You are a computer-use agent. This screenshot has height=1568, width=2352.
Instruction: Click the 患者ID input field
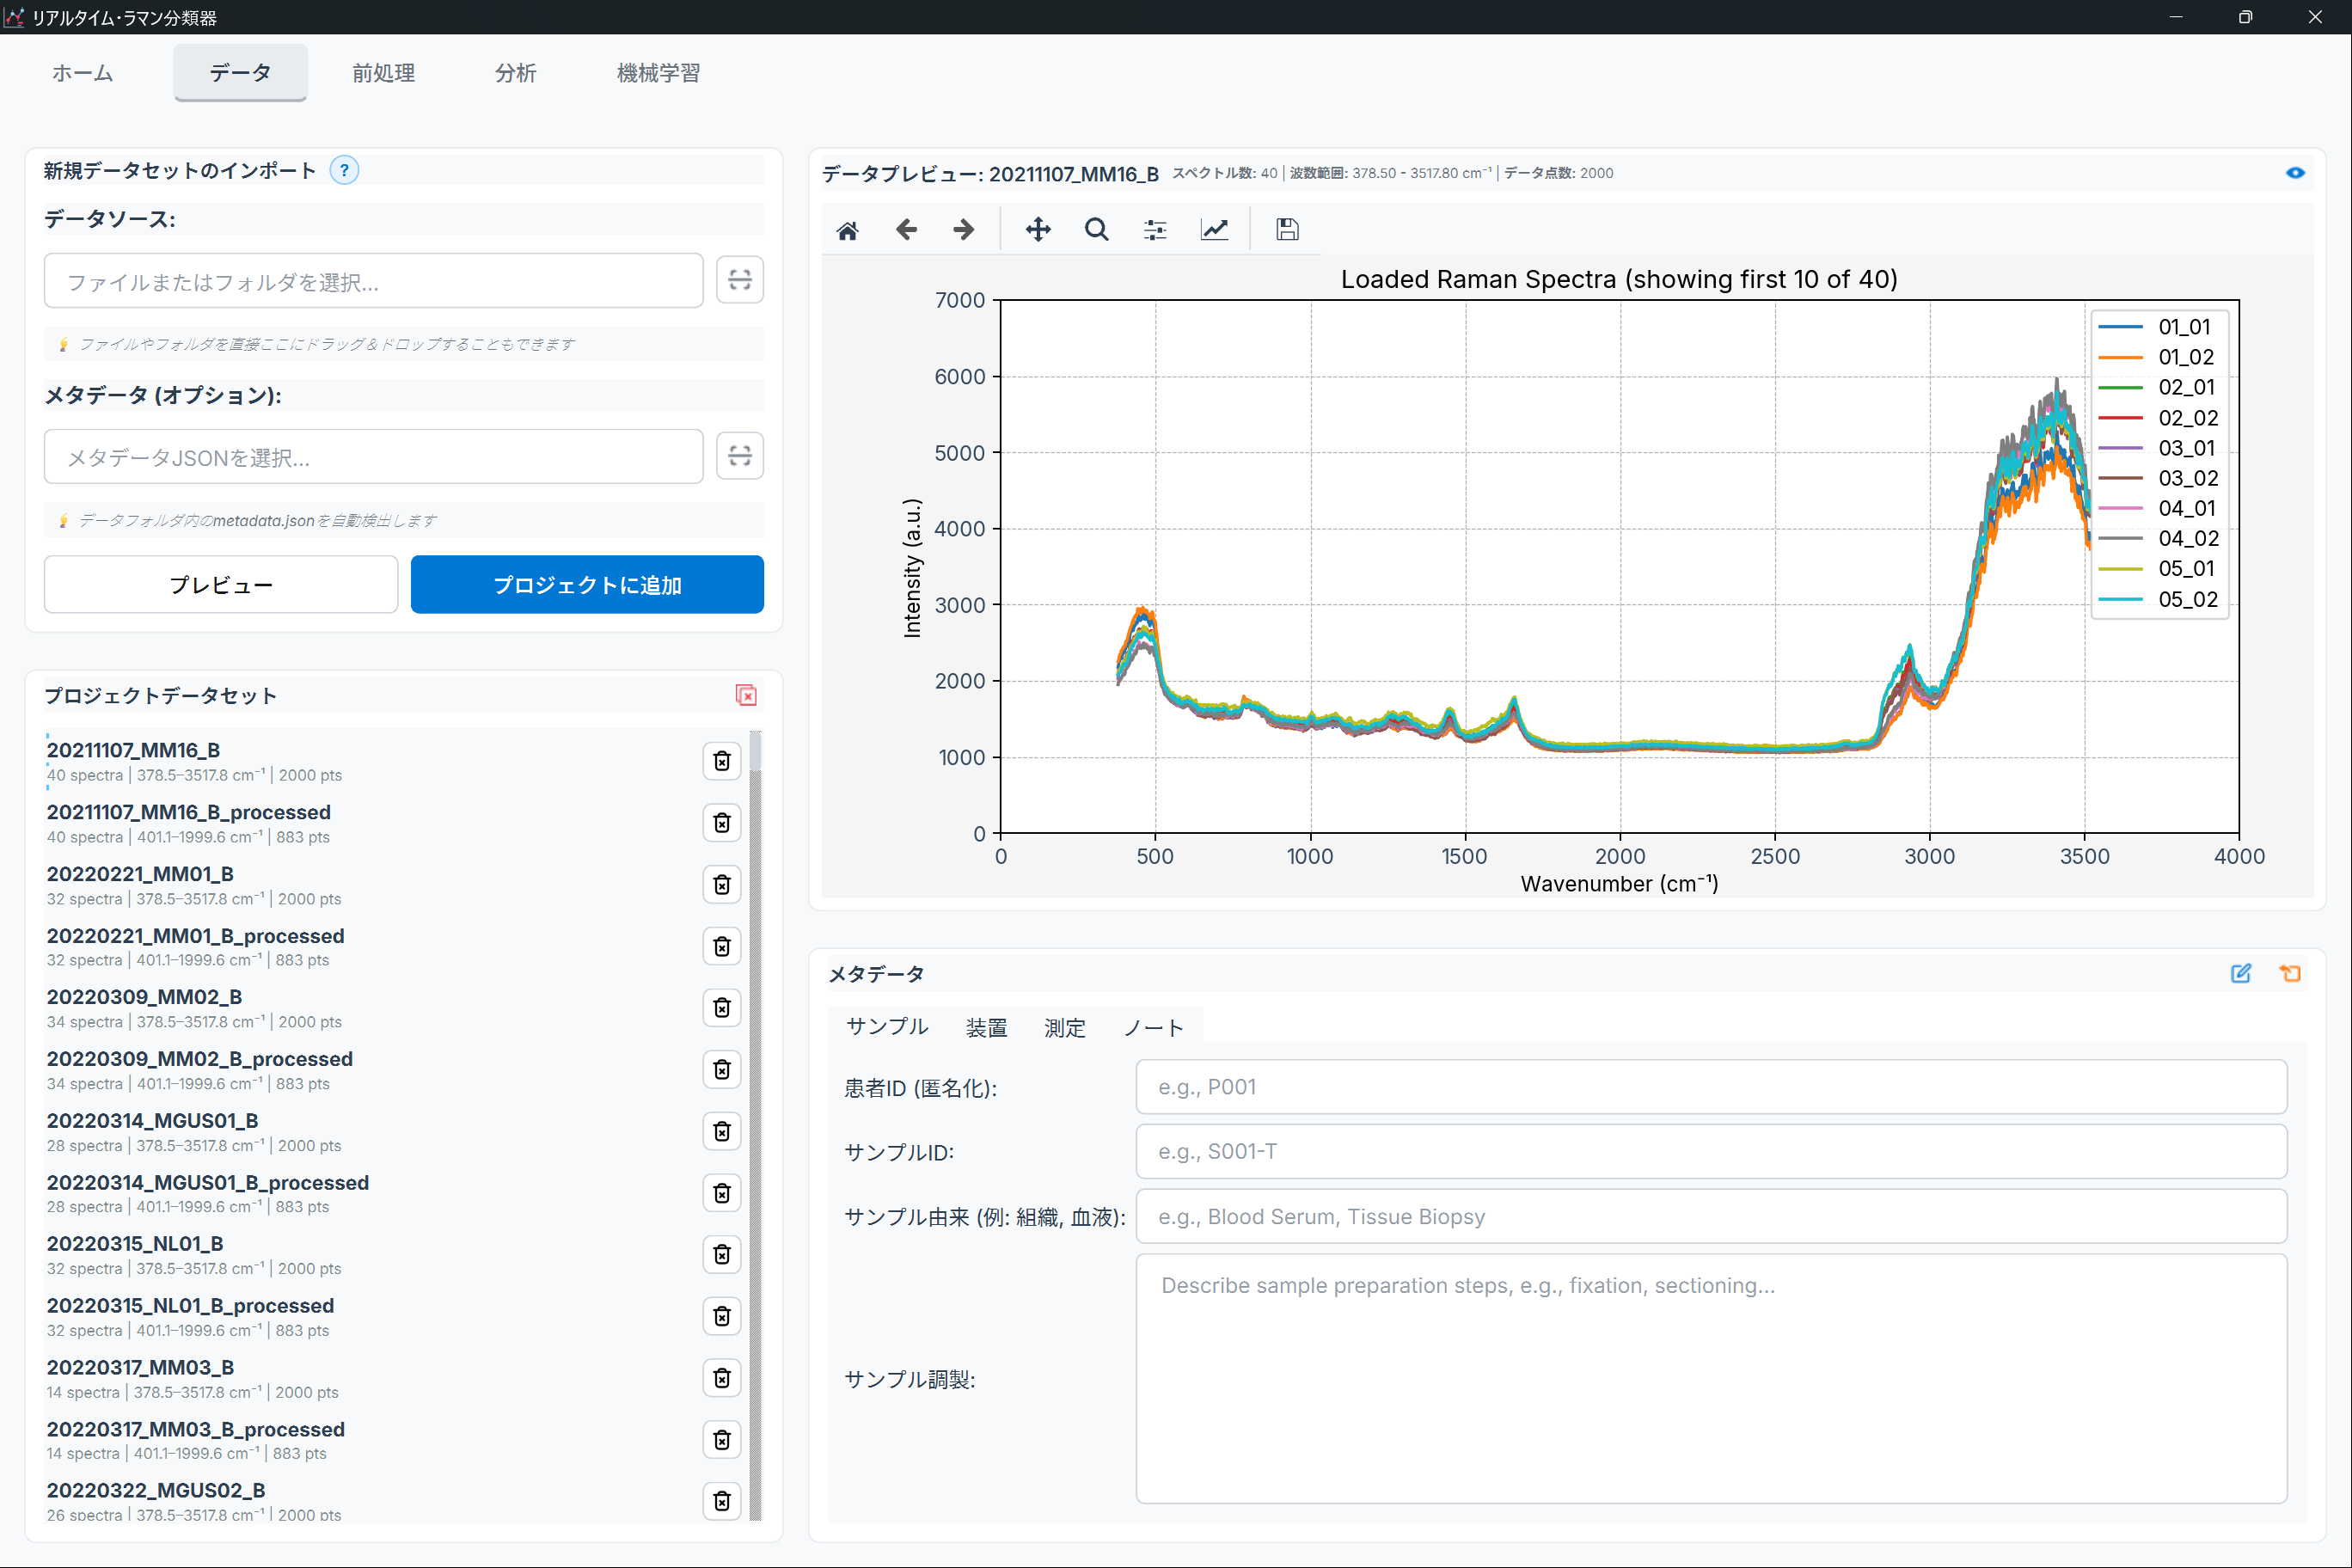point(1711,1087)
